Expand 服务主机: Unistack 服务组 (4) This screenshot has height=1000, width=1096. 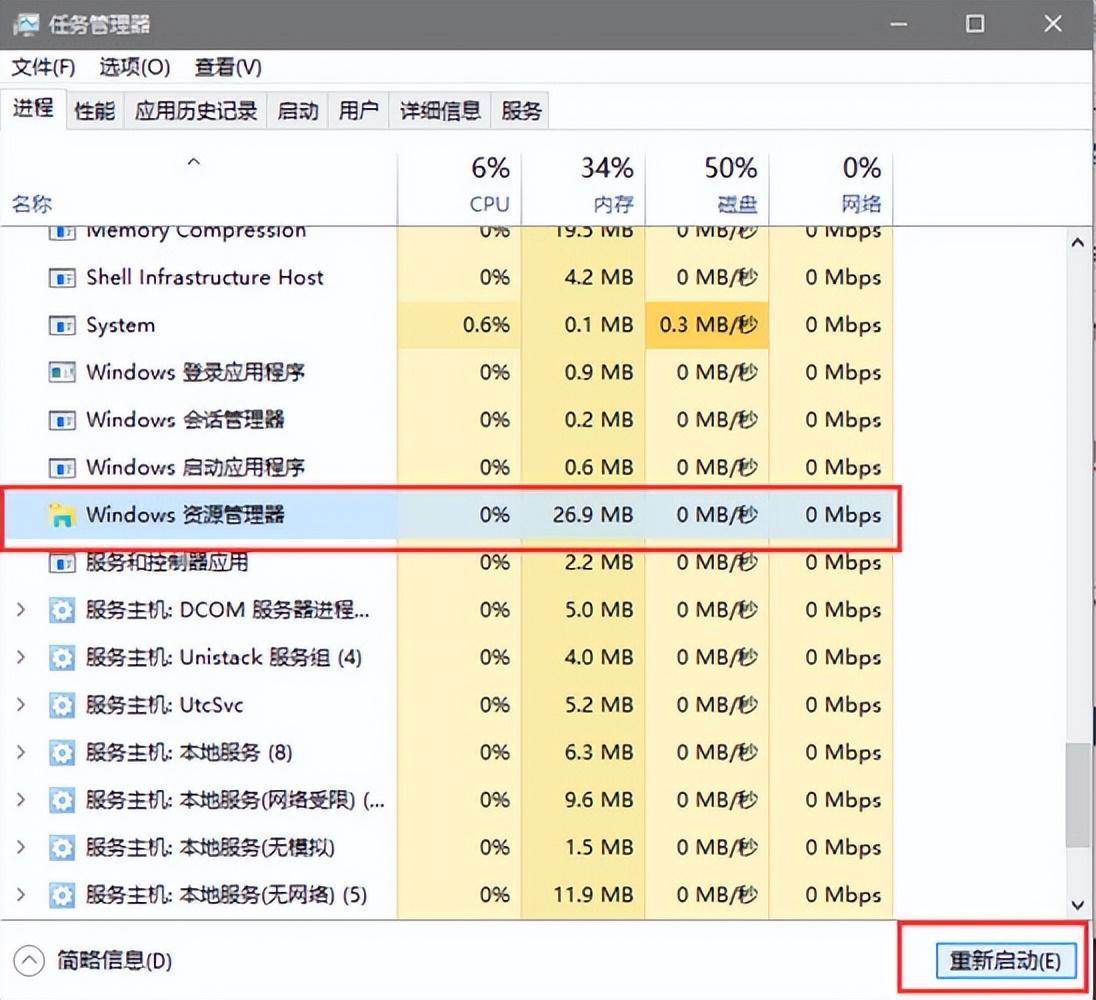pos(22,657)
